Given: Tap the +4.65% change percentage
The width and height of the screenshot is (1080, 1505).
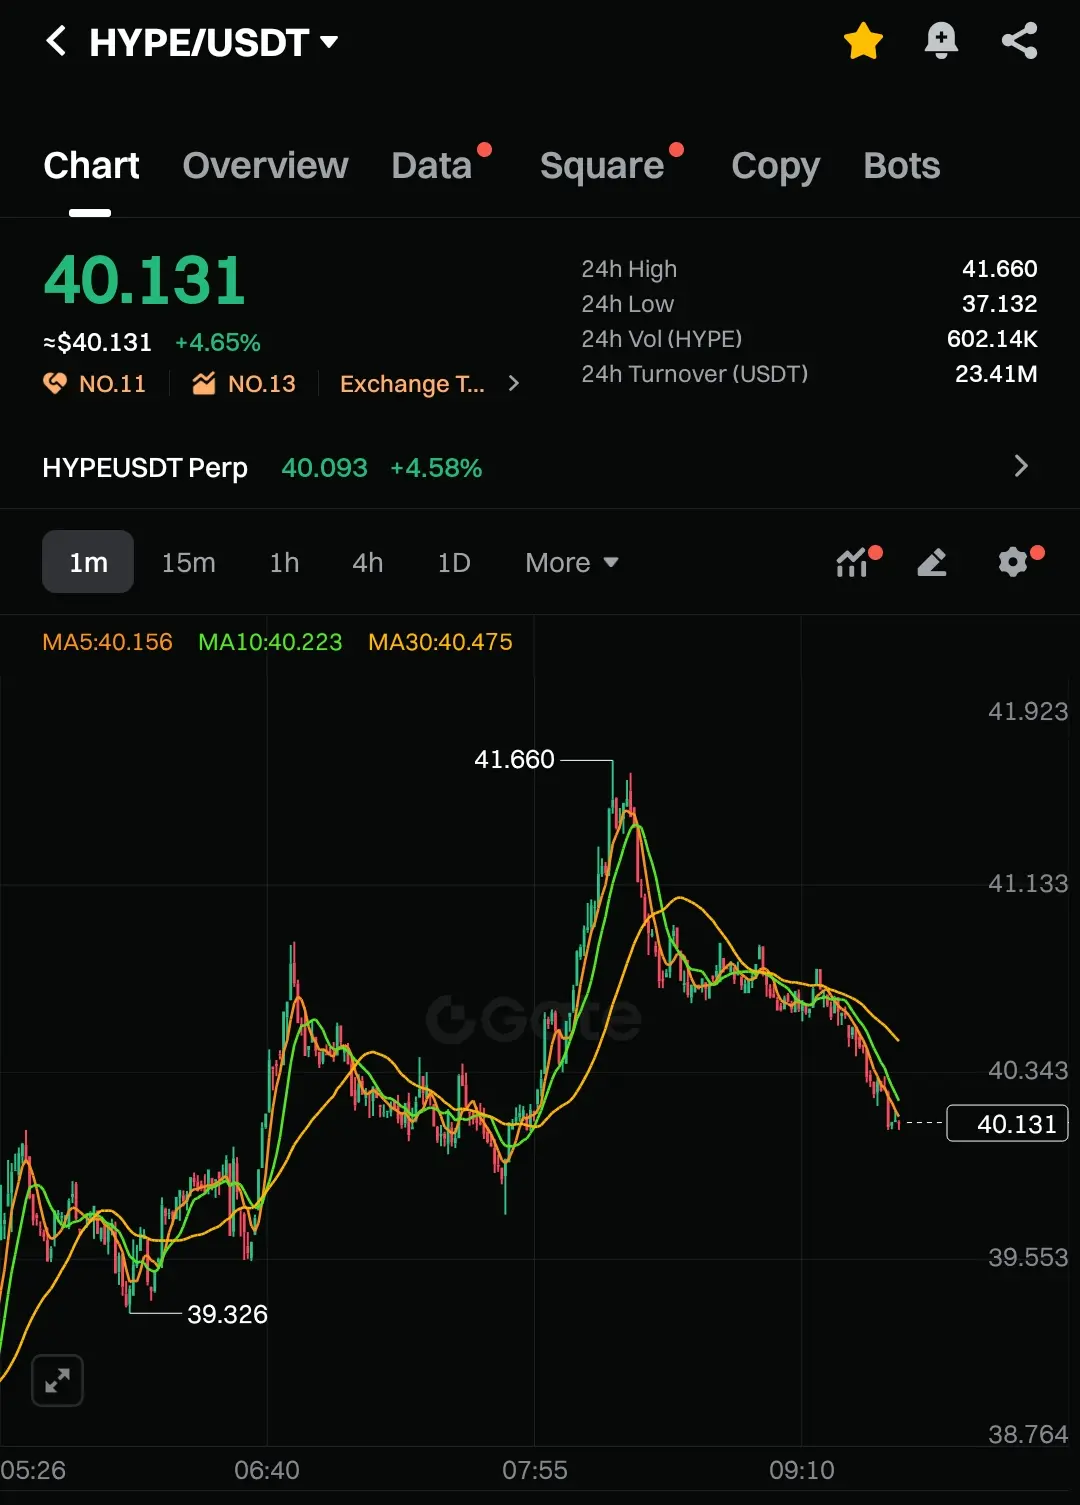Looking at the screenshot, I should tap(217, 343).
